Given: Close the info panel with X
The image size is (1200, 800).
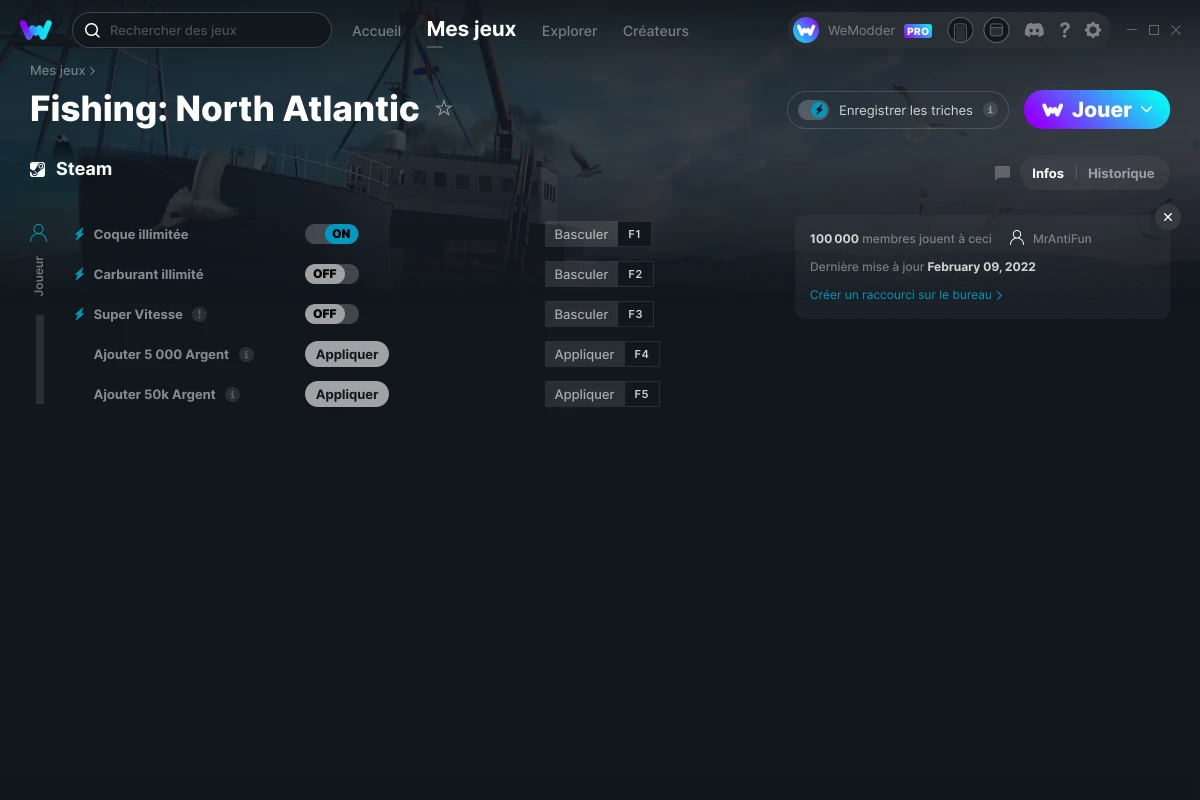Looking at the screenshot, I should [1167, 217].
